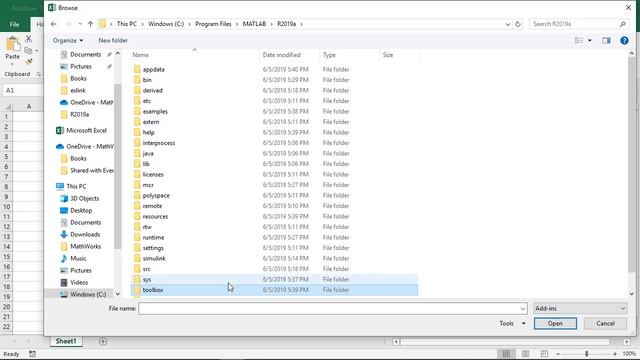The width and height of the screenshot is (640, 360).
Task: Open the view options dropdown arrow
Action: pos(589,40)
